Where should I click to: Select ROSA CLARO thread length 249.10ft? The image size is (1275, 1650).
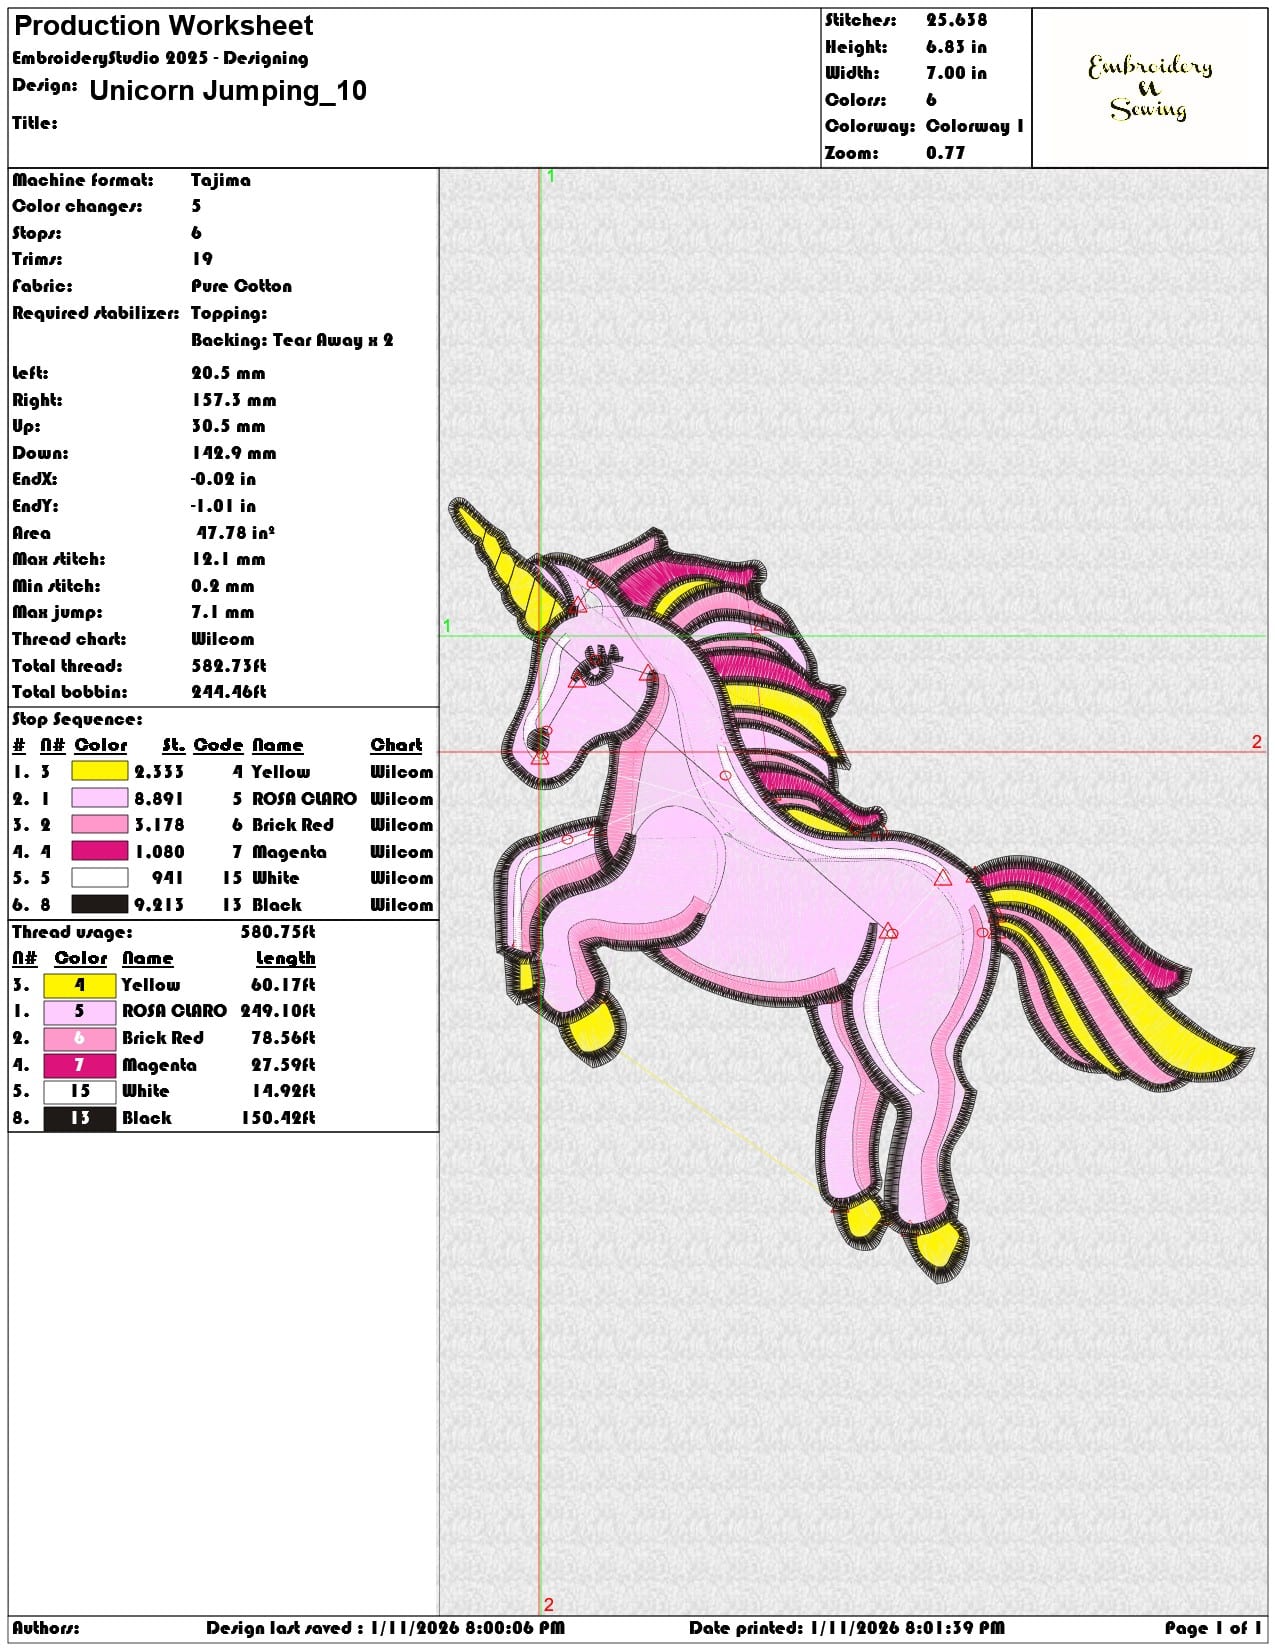coord(278,1011)
